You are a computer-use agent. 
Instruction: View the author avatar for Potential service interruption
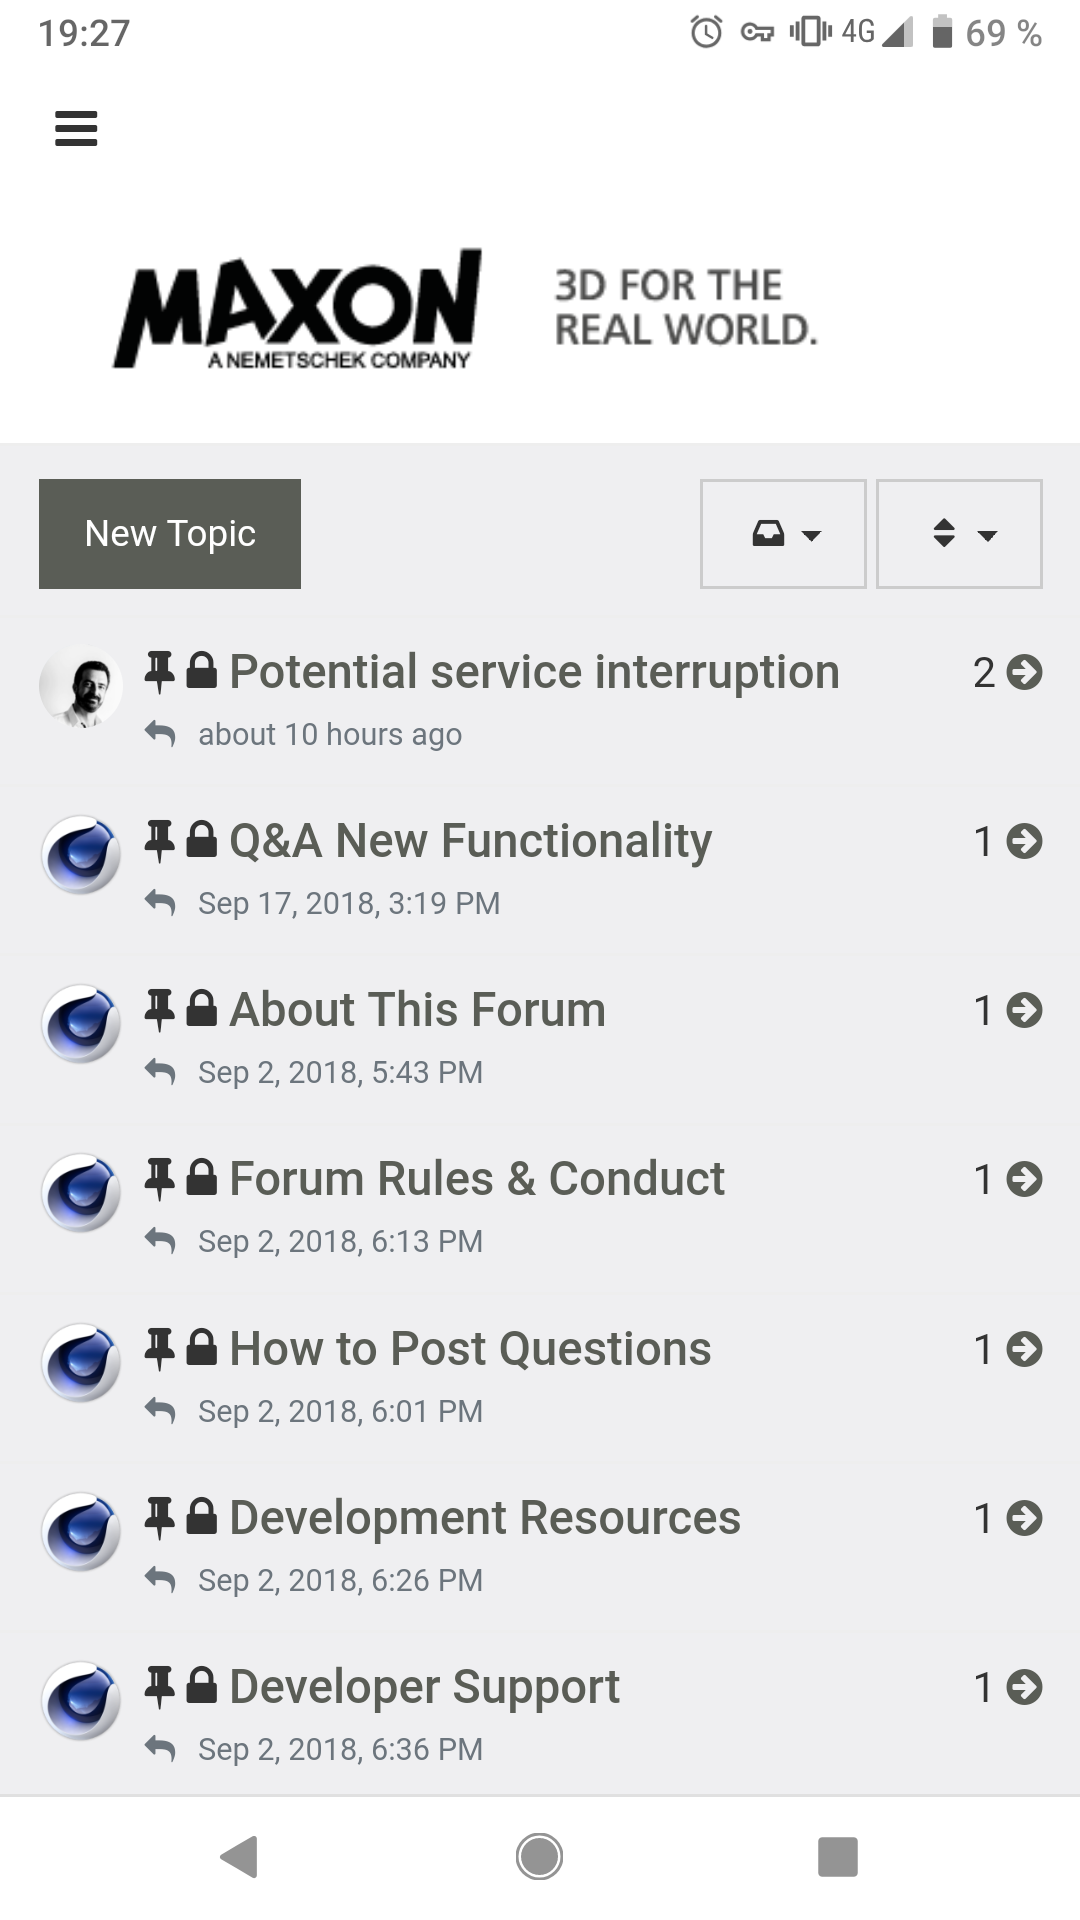point(81,686)
